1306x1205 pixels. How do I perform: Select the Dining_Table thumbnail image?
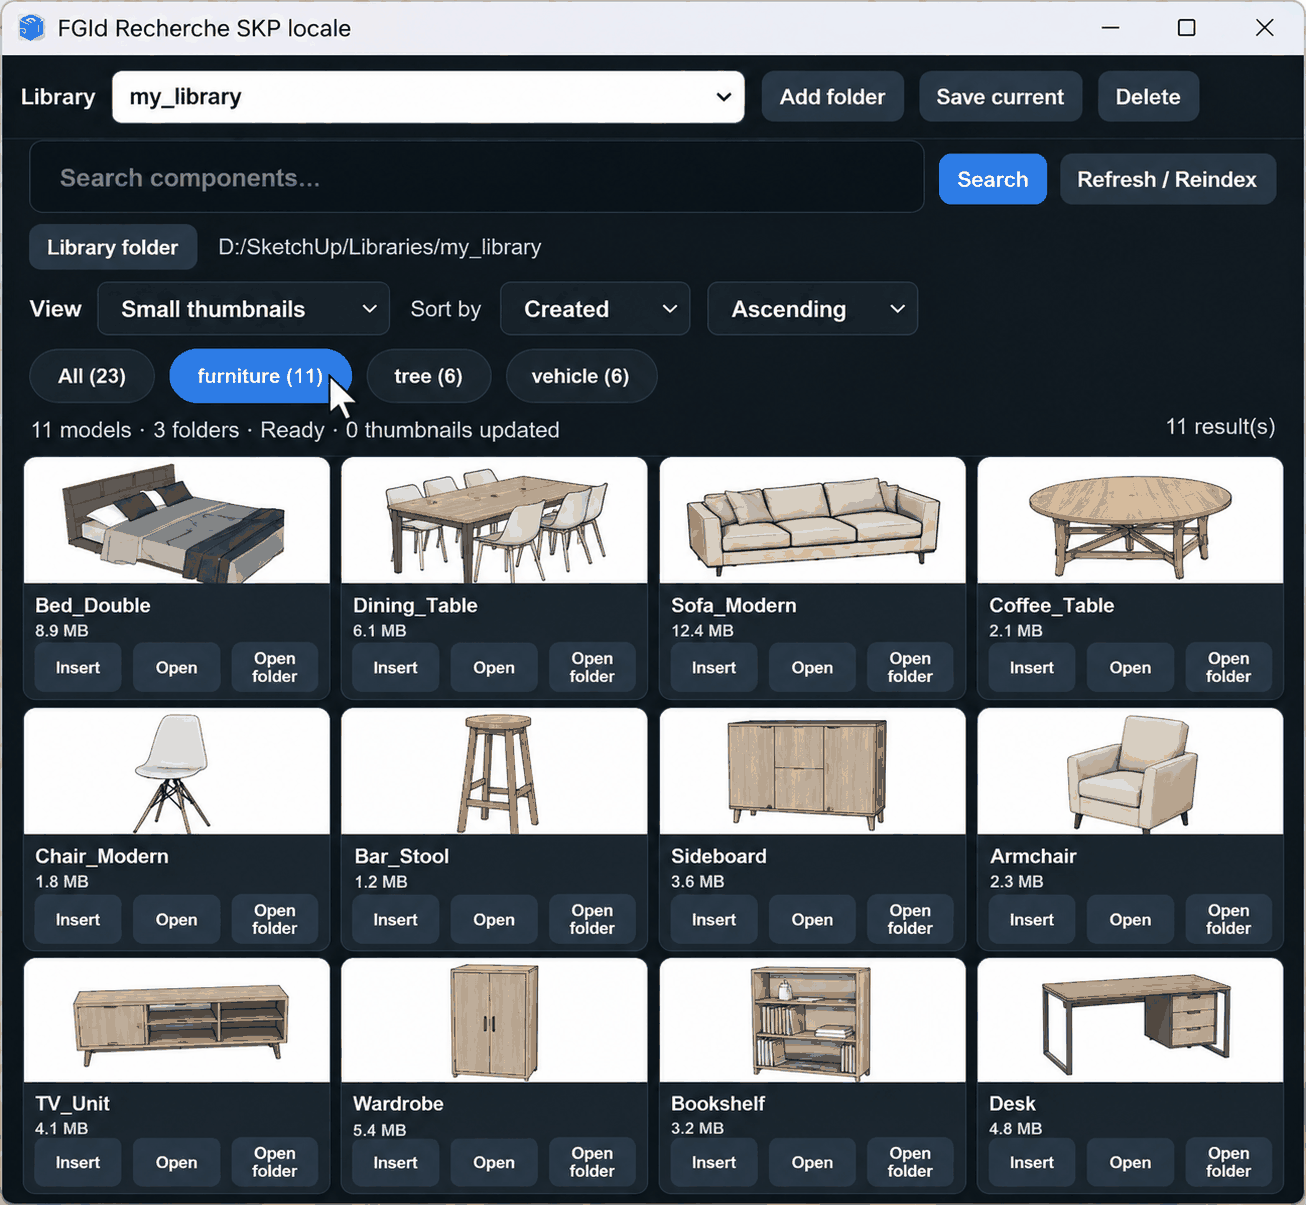pyautogui.click(x=494, y=521)
